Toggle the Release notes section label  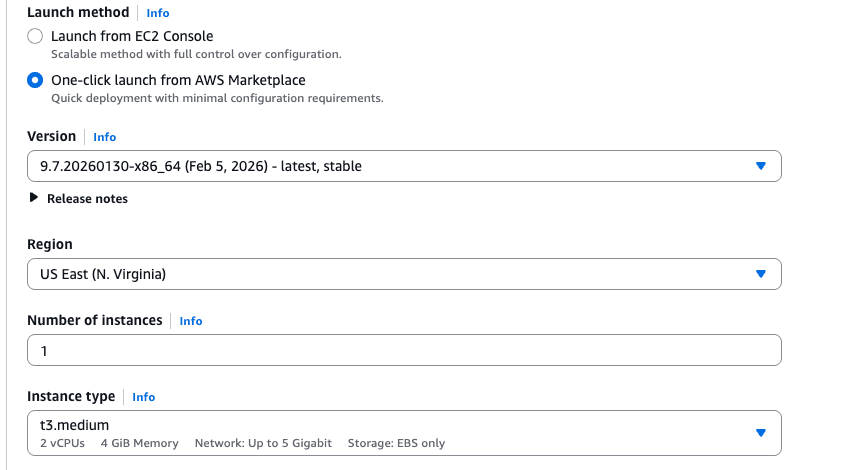click(x=87, y=199)
